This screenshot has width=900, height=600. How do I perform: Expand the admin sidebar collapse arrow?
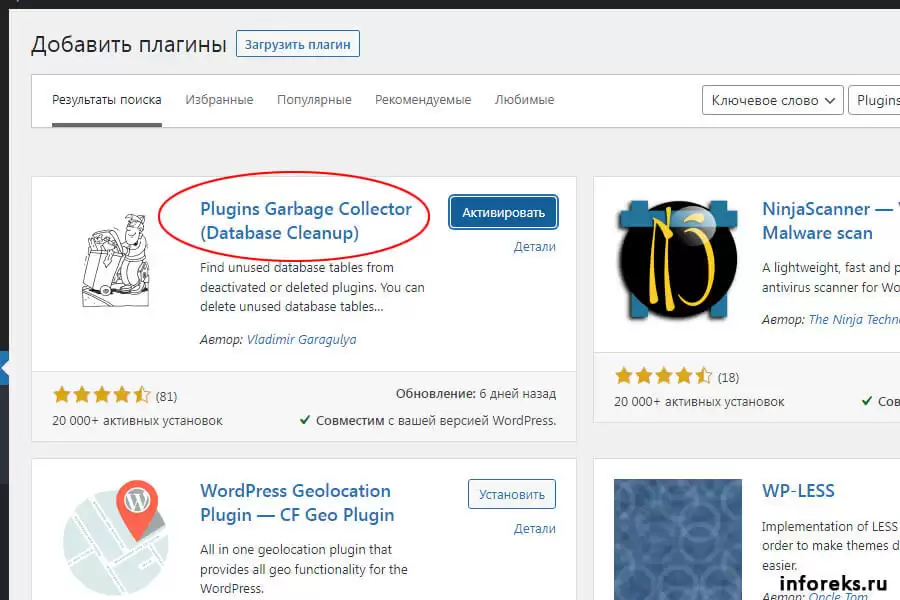click(x=4, y=369)
